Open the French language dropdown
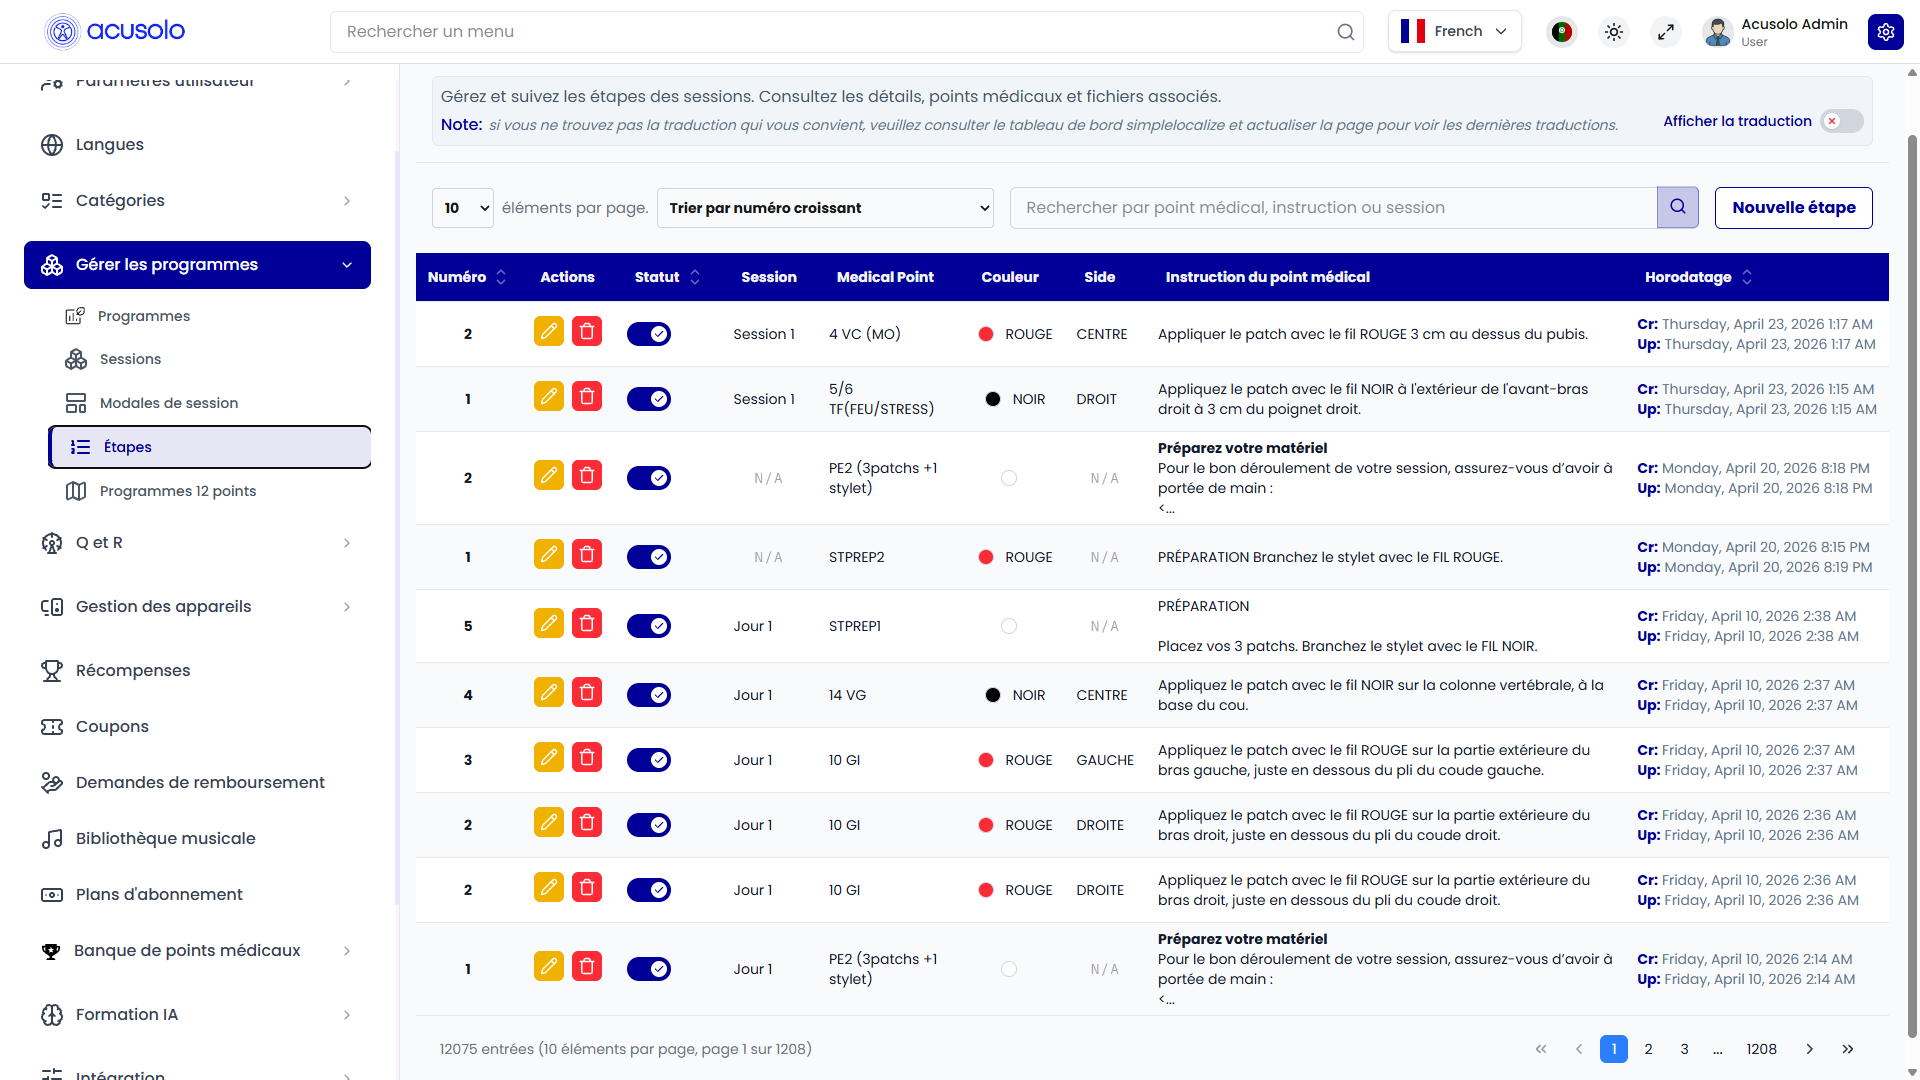Viewport: 1920px width, 1080px height. (x=1454, y=32)
